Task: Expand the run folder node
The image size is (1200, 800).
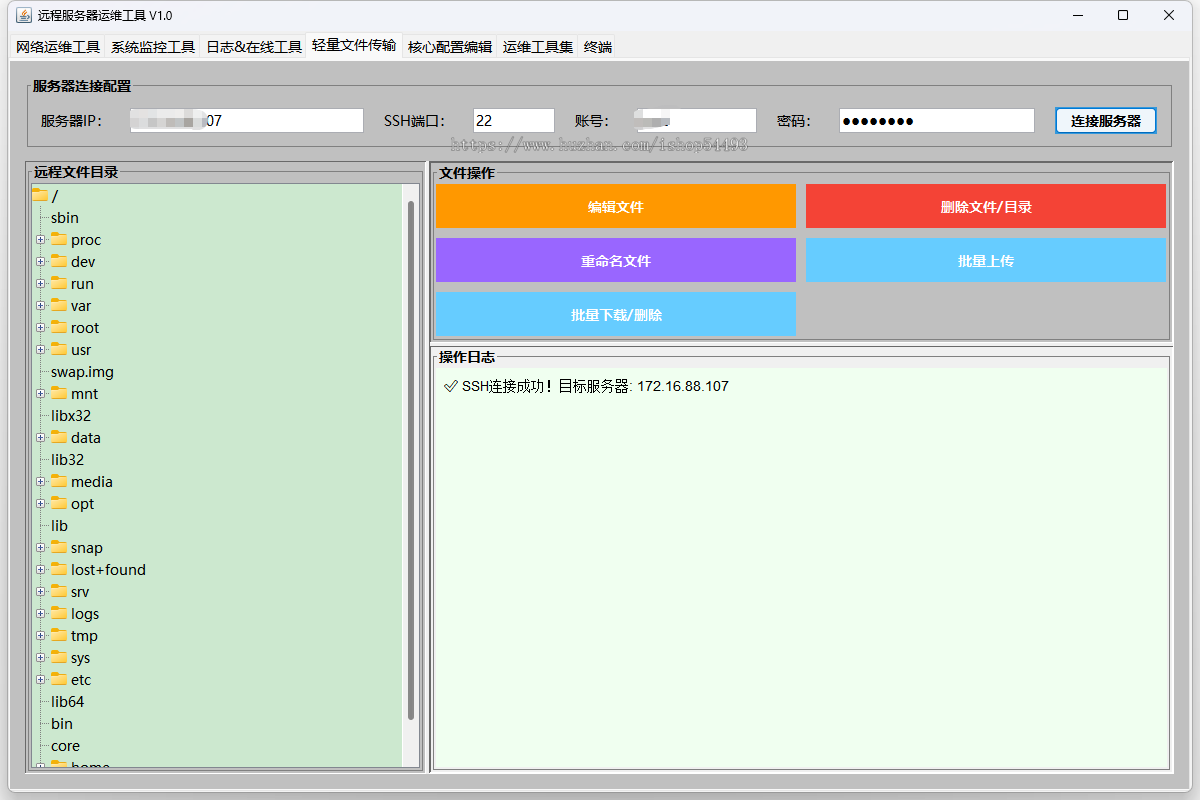Action: click(41, 284)
